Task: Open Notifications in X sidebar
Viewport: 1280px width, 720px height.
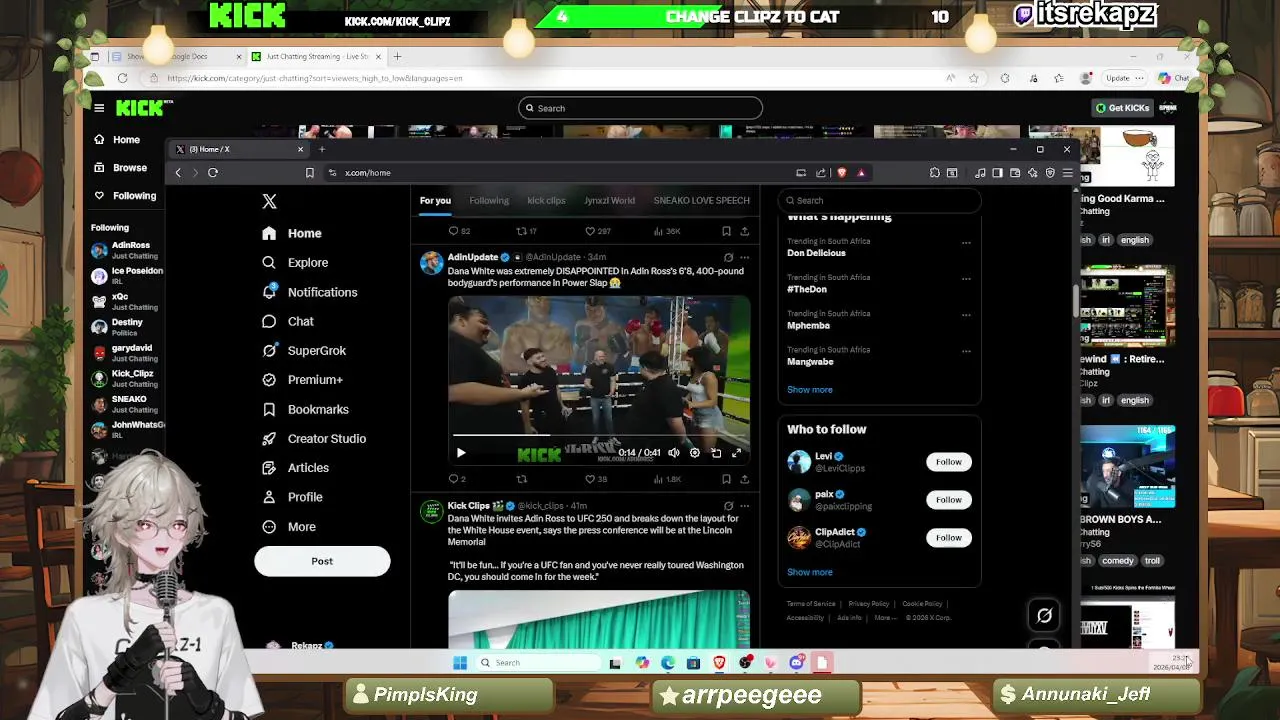Action: [x=309, y=292]
